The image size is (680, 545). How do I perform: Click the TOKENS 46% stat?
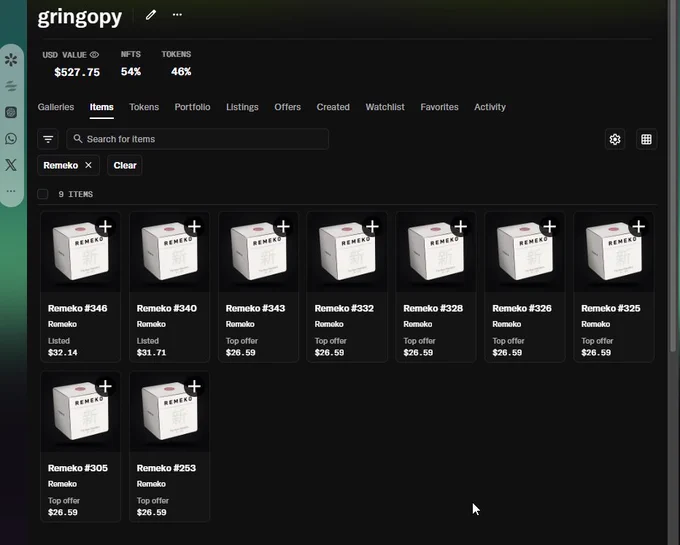click(x=177, y=63)
